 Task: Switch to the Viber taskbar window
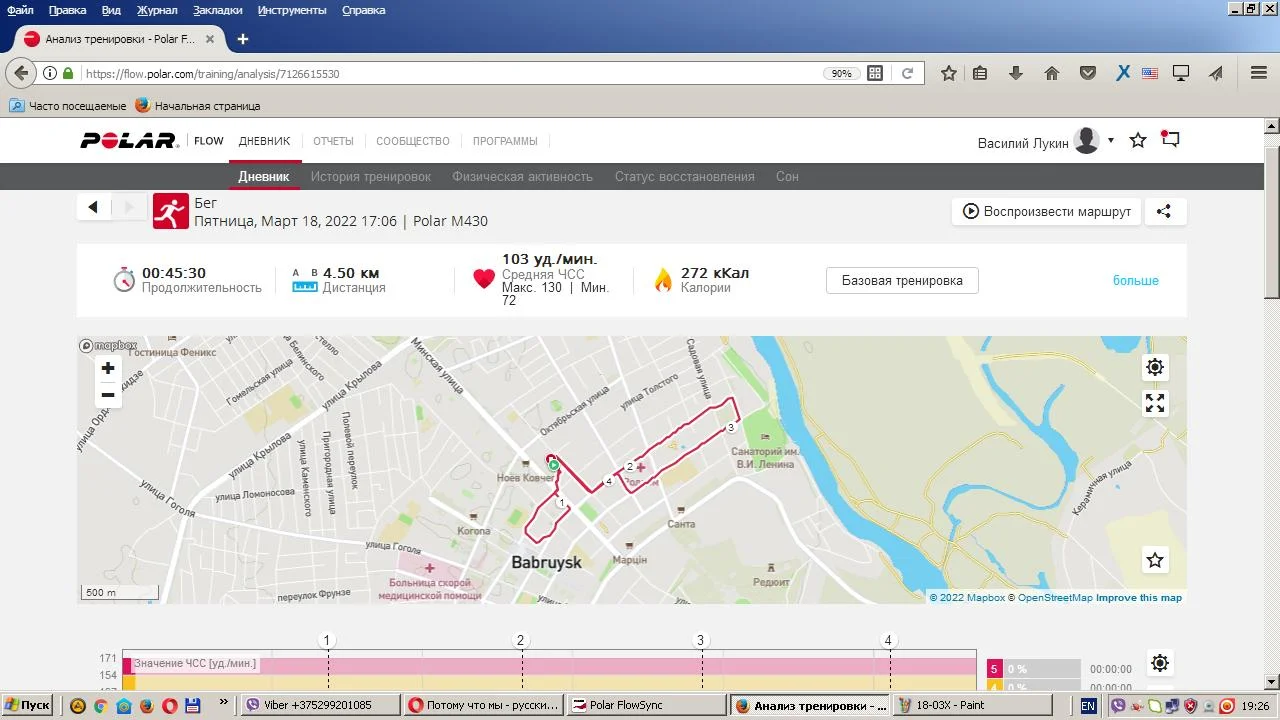(323, 705)
